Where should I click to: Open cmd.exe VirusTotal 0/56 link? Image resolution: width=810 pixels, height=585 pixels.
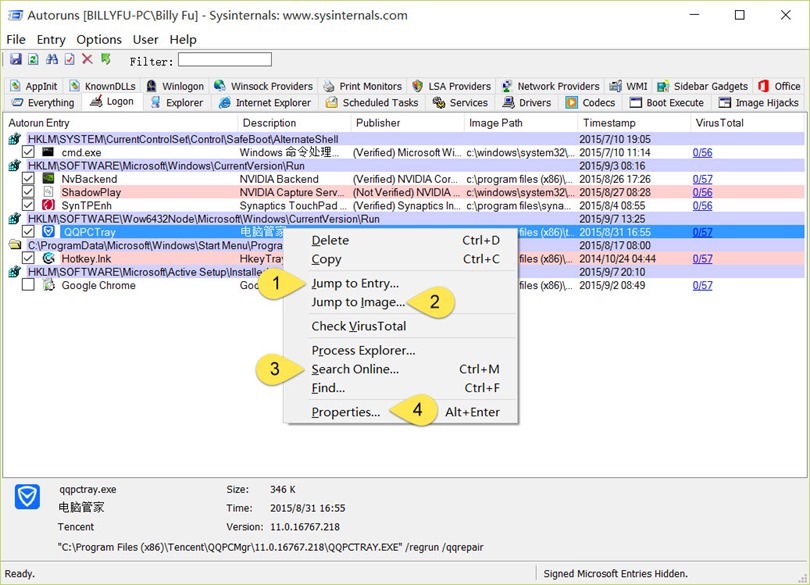click(702, 152)
